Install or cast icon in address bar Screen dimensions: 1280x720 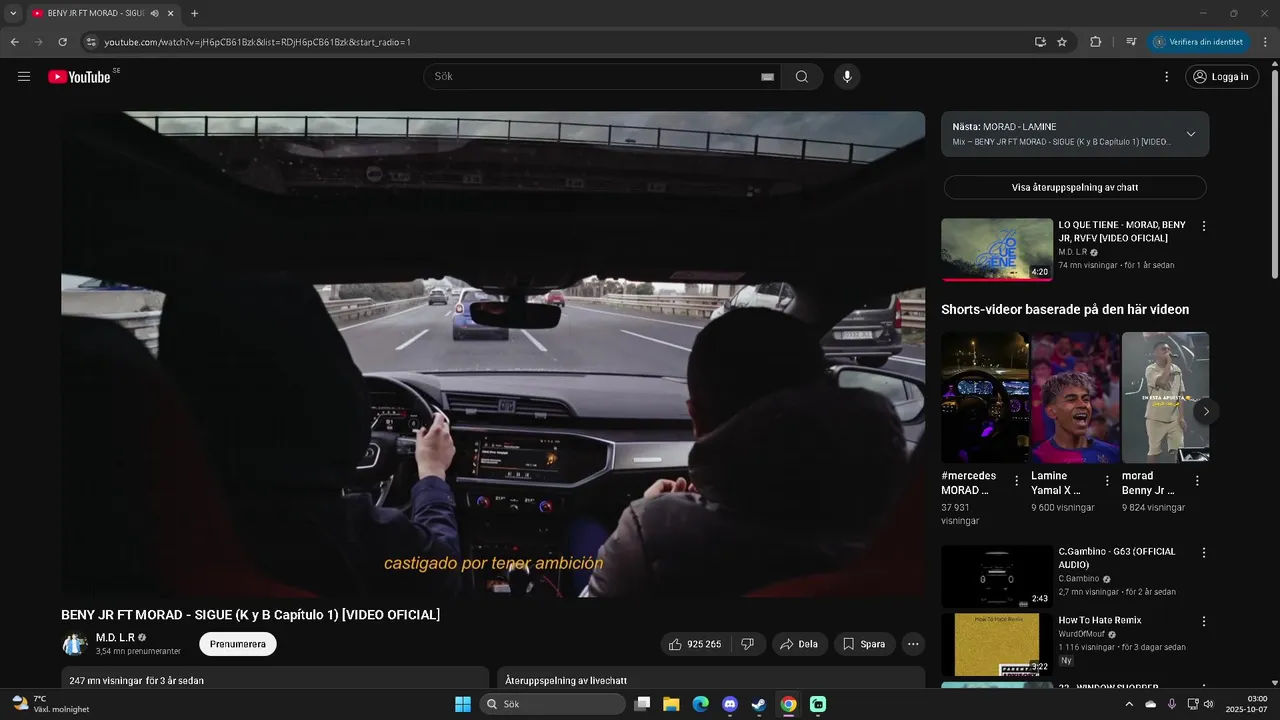pyautogui.click(x=1040, y=42)
